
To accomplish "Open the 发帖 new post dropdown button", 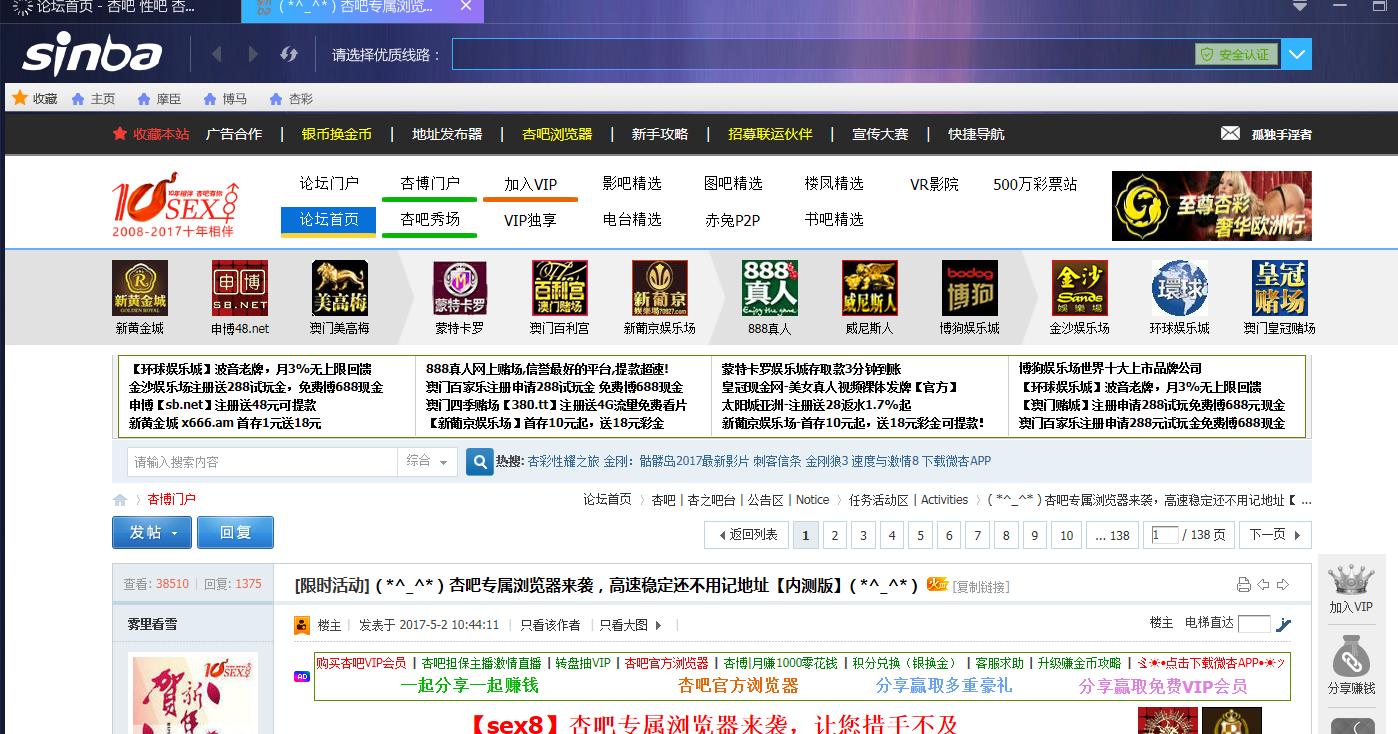I will point(151,533).
